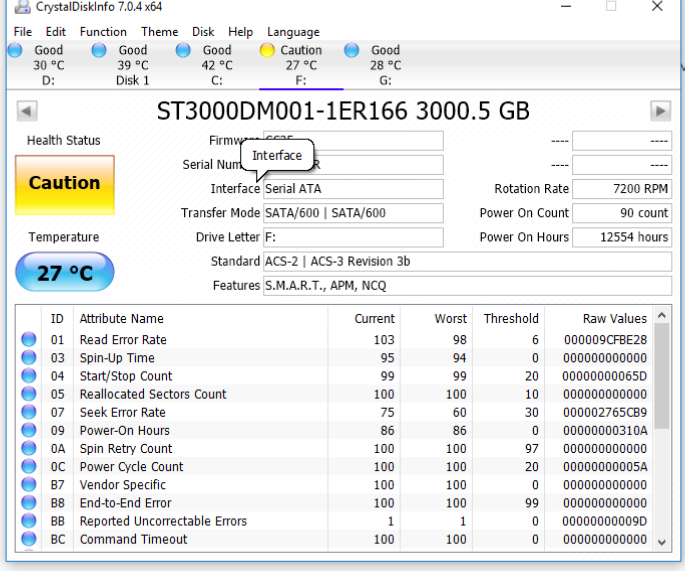Select the Disk 1 blue status orb

point(99,50)
